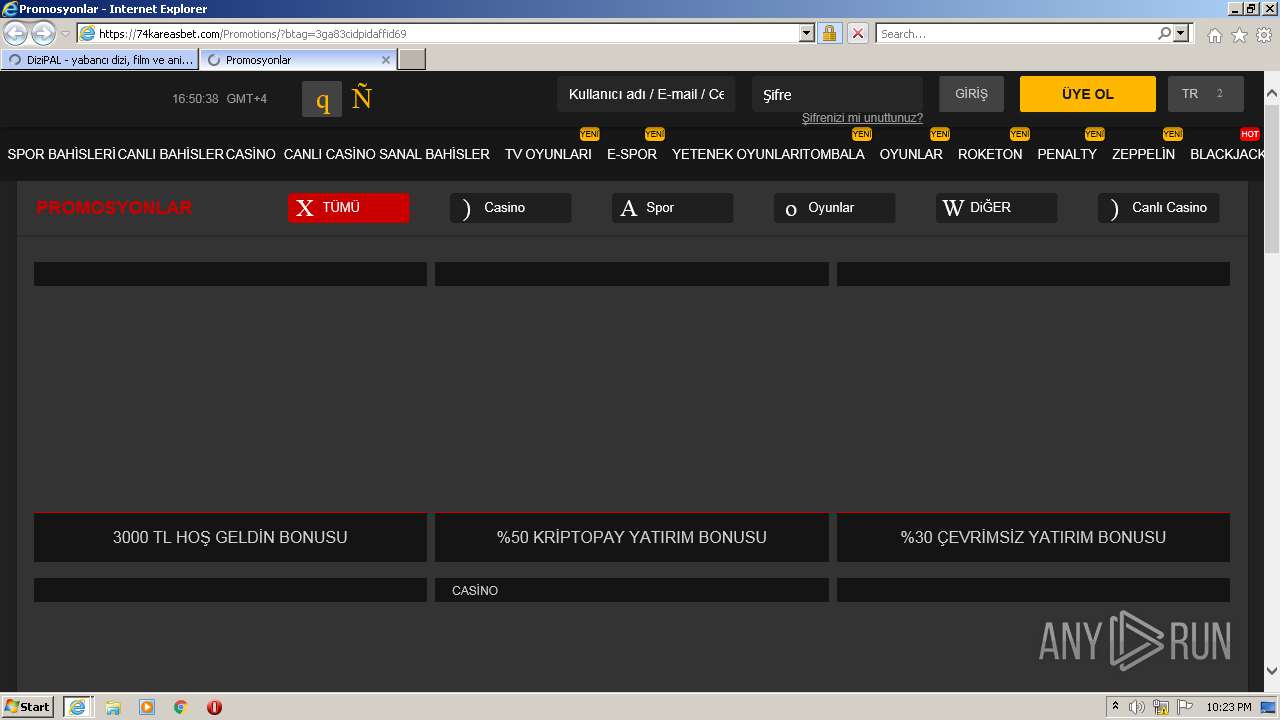Focus the Kullanıcı adı / E-mail field
The image size is (1280, 720).
646,94
